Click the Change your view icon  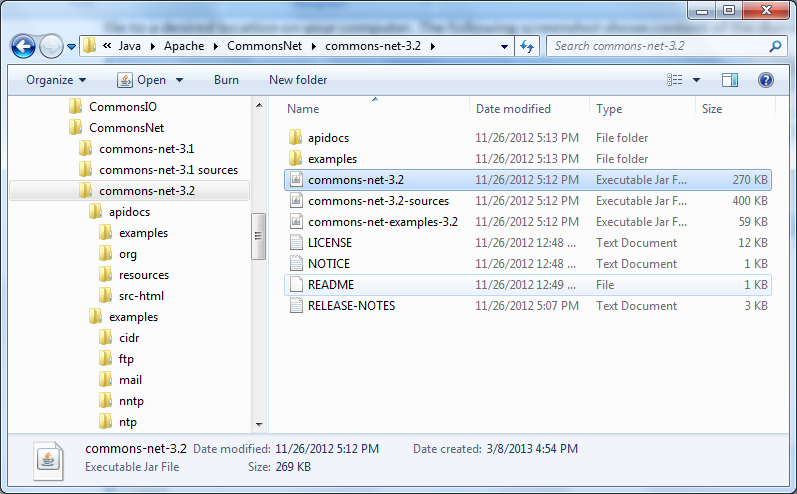pos(675,80)
